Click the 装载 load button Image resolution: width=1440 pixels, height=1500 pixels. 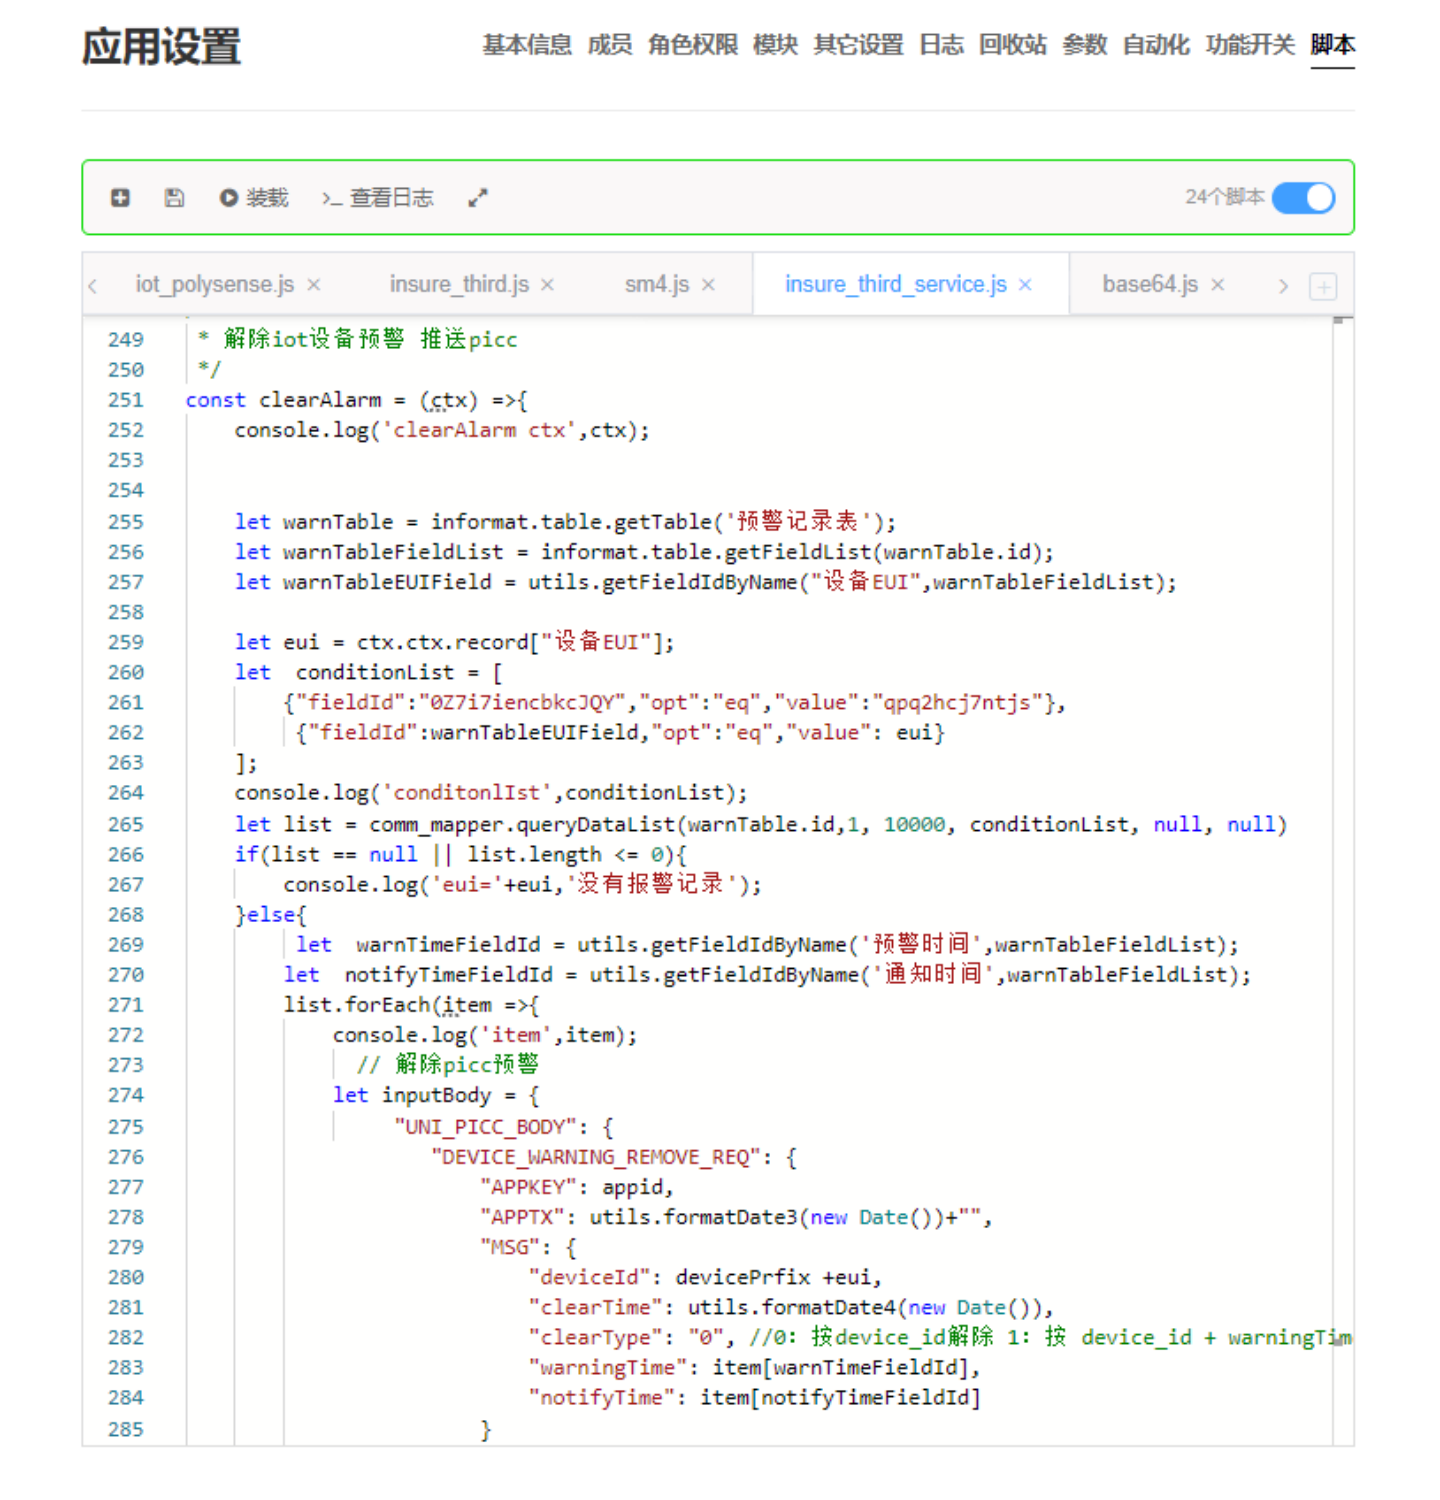pyautogui.click(x=254, y=198)
